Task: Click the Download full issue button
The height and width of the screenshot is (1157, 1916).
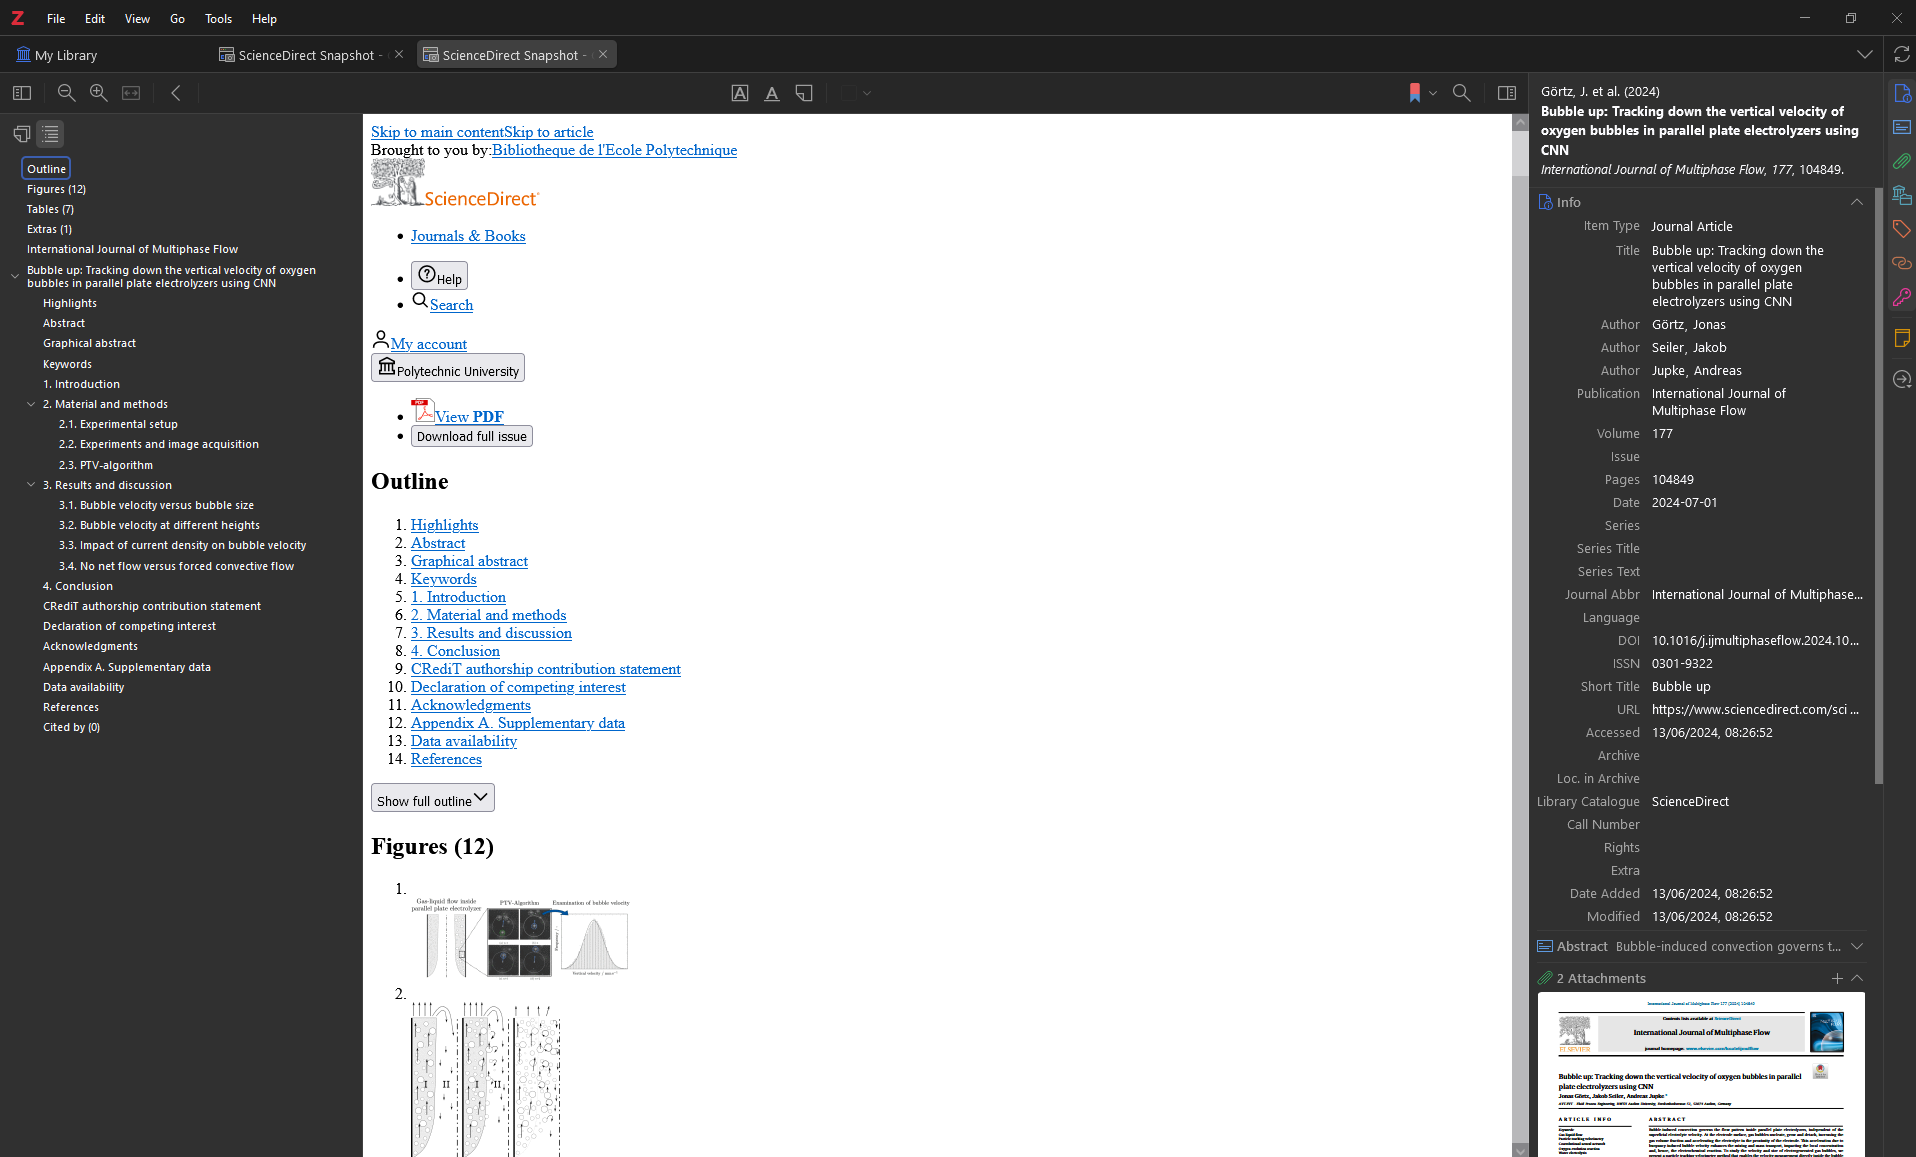Action: pyautogui.click(x=471, y=436)
